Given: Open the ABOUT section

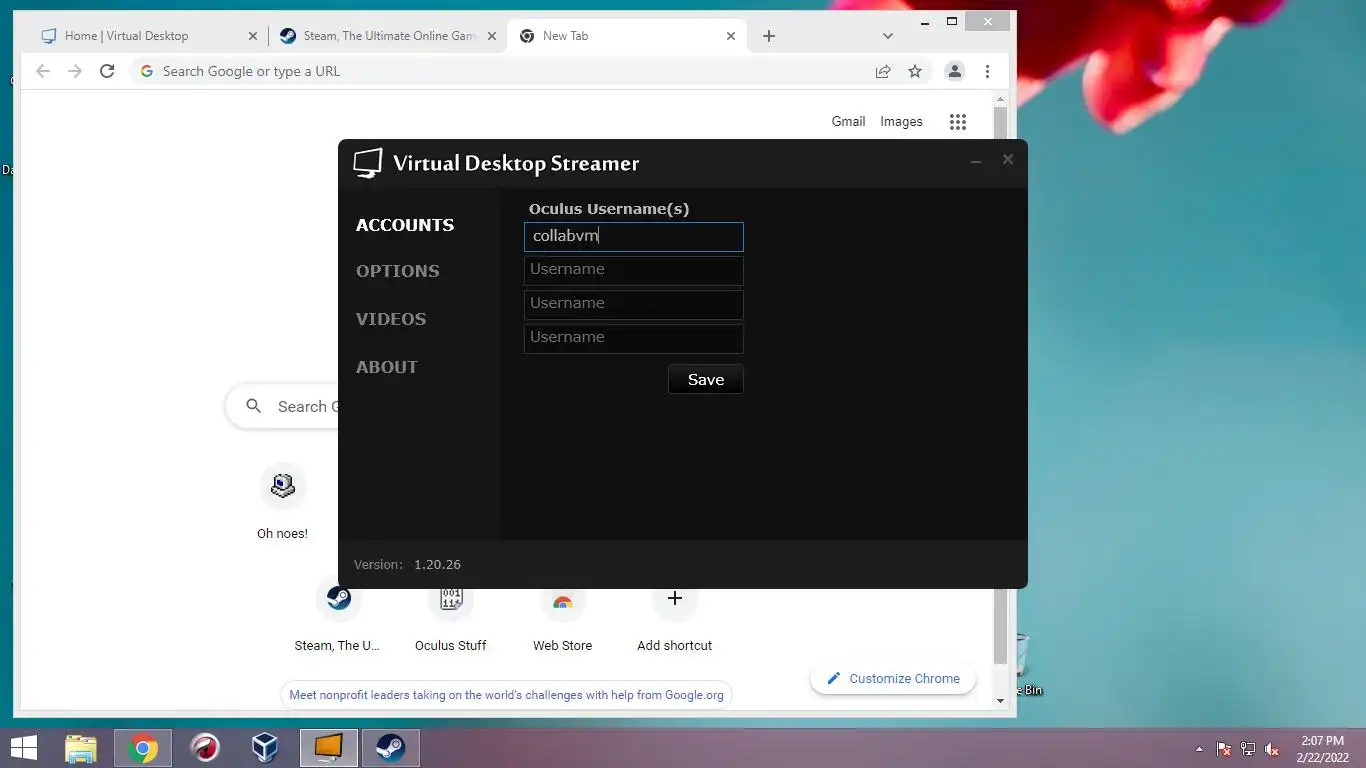Looking at the screenshot, I should click(387, 367).
